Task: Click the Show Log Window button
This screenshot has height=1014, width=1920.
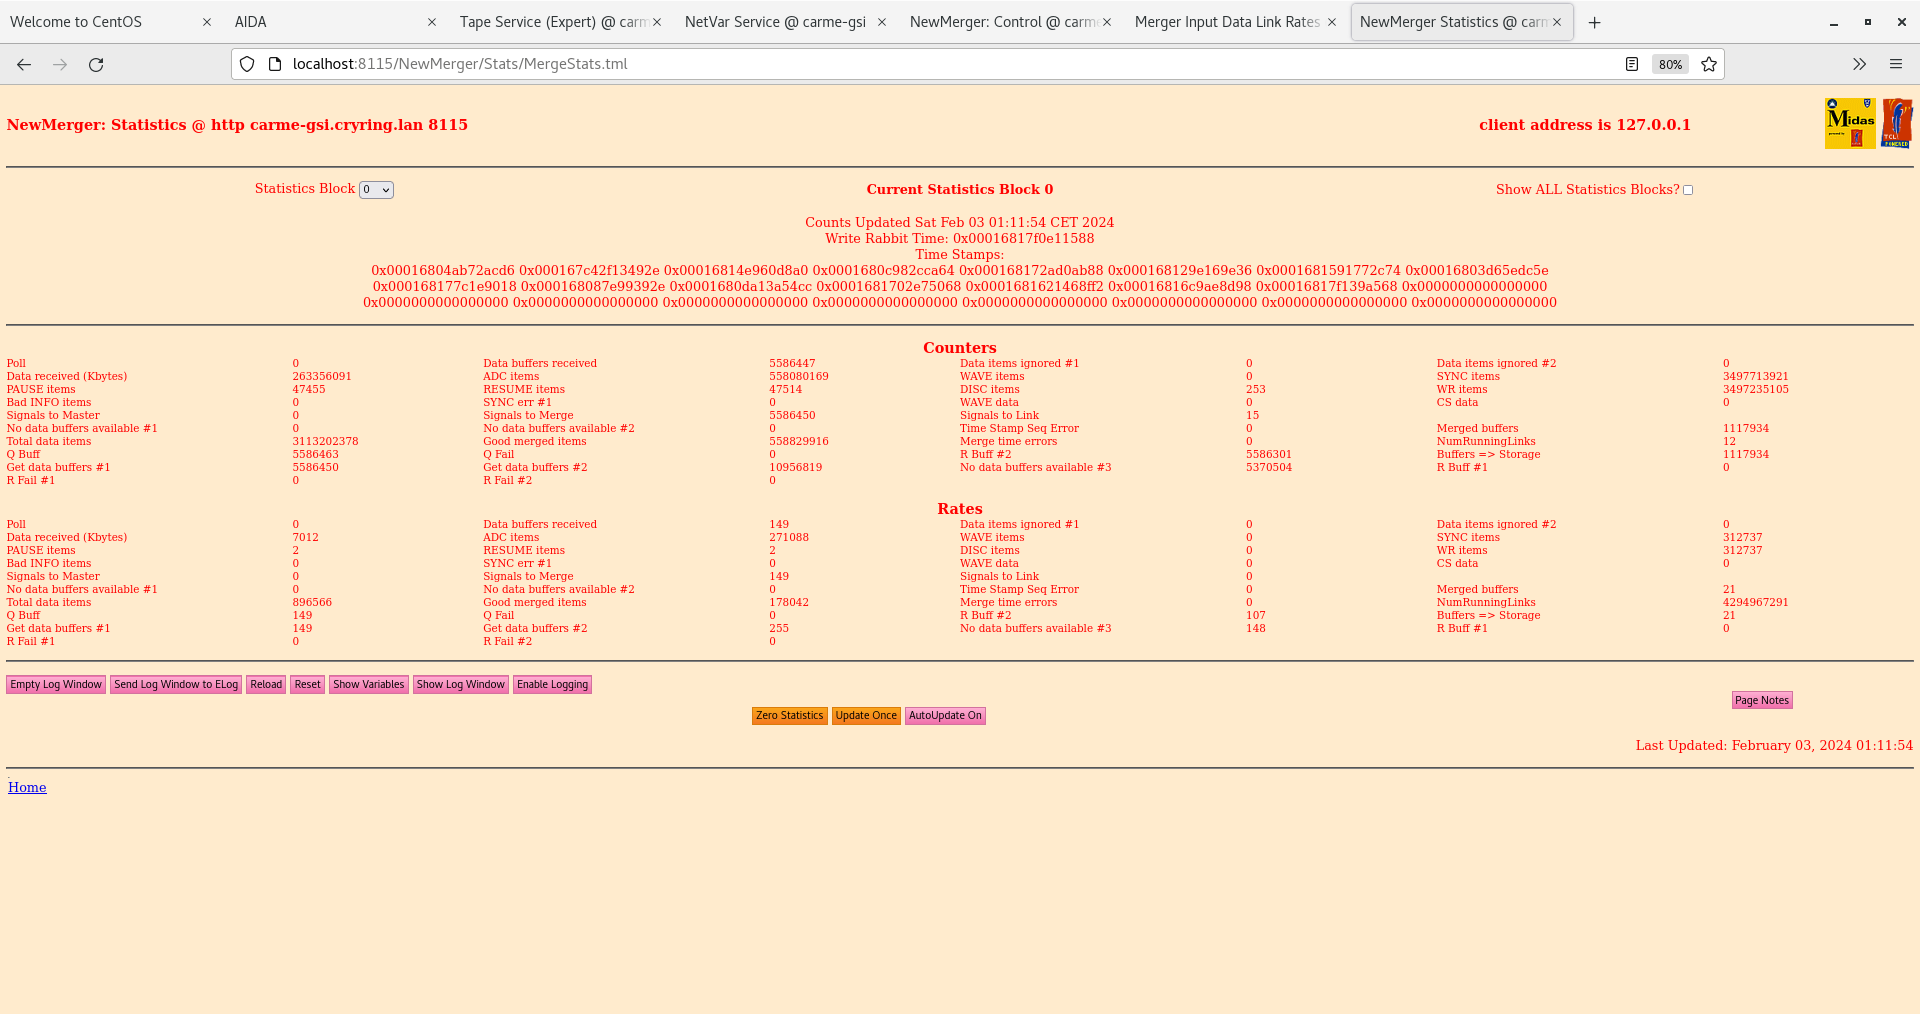Action: [x=461, y=685]
